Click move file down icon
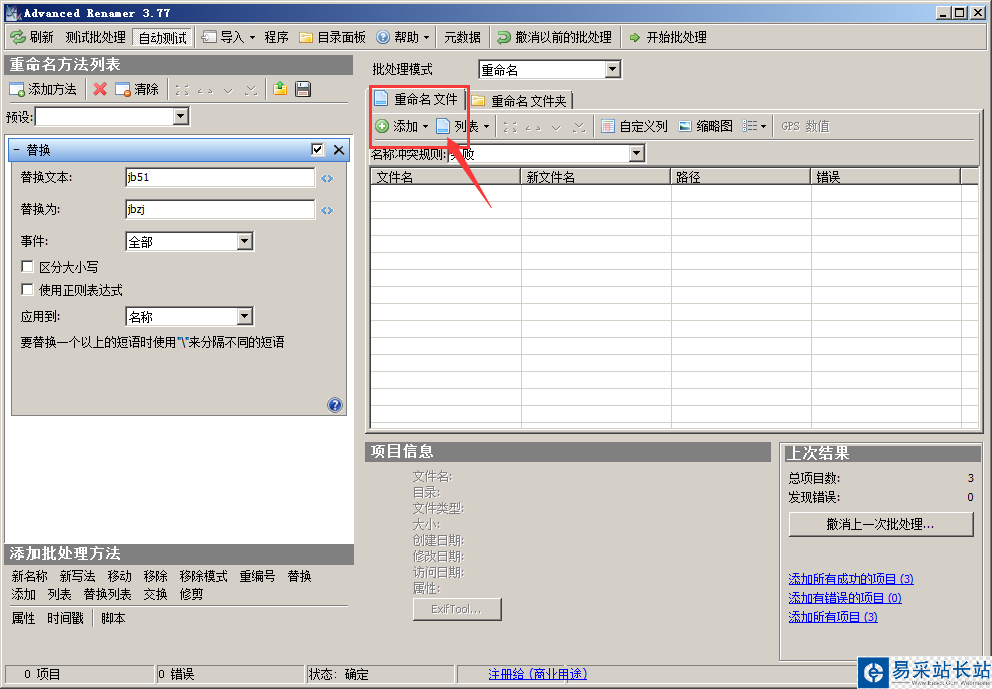Screen dimensions: 992x689 [556, 127]
